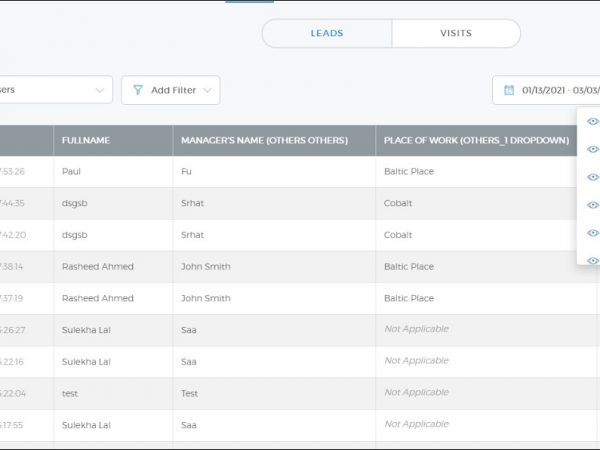Click the first Rasheed Ahmed row

[97, 267]
